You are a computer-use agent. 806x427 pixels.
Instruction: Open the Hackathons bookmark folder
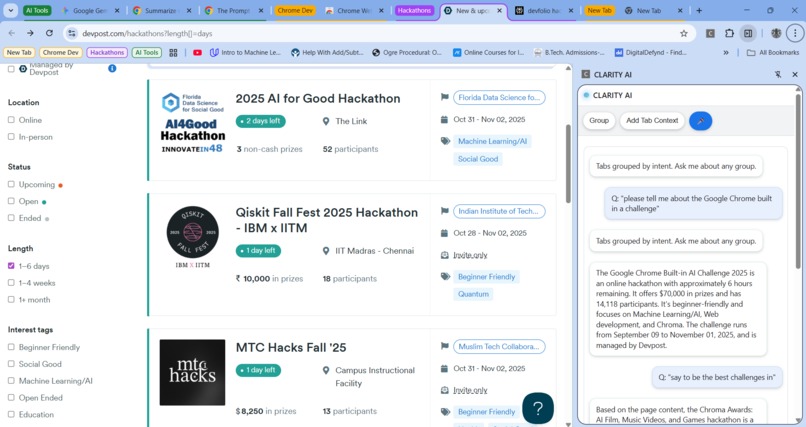coord(107,52)
